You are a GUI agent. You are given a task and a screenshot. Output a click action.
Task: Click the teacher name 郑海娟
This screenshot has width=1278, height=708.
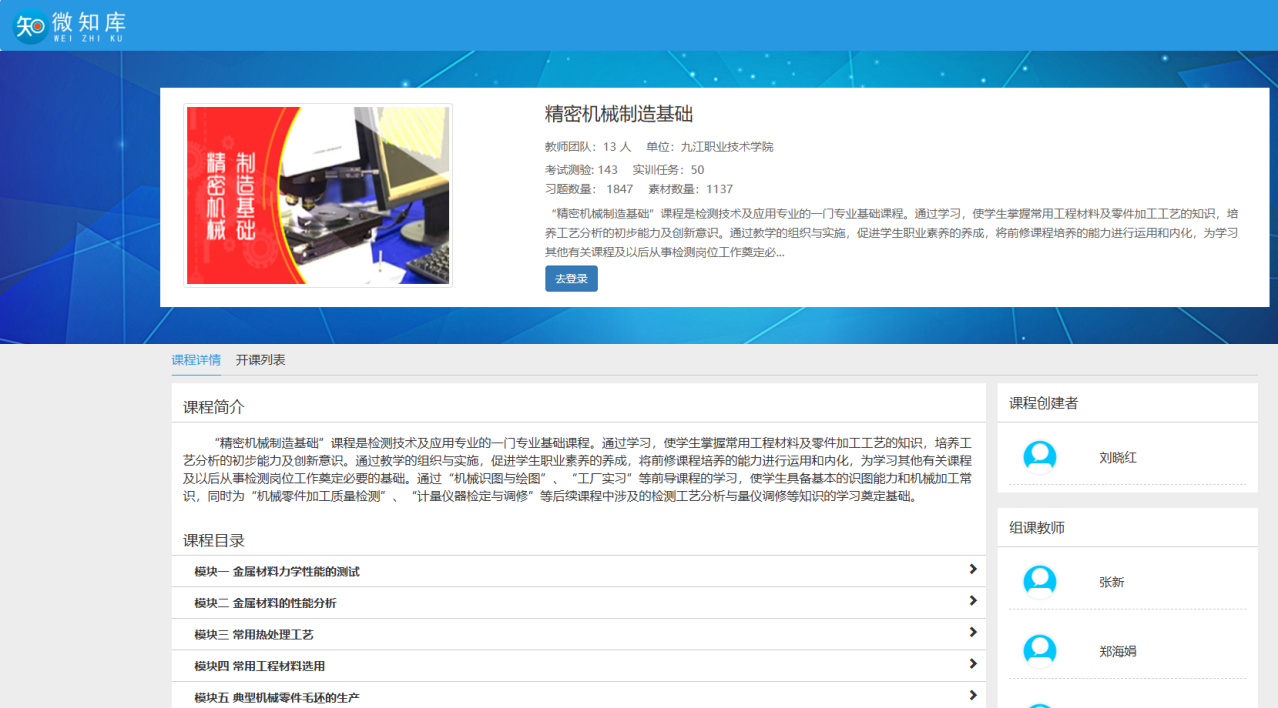(x=1118, y=651)
